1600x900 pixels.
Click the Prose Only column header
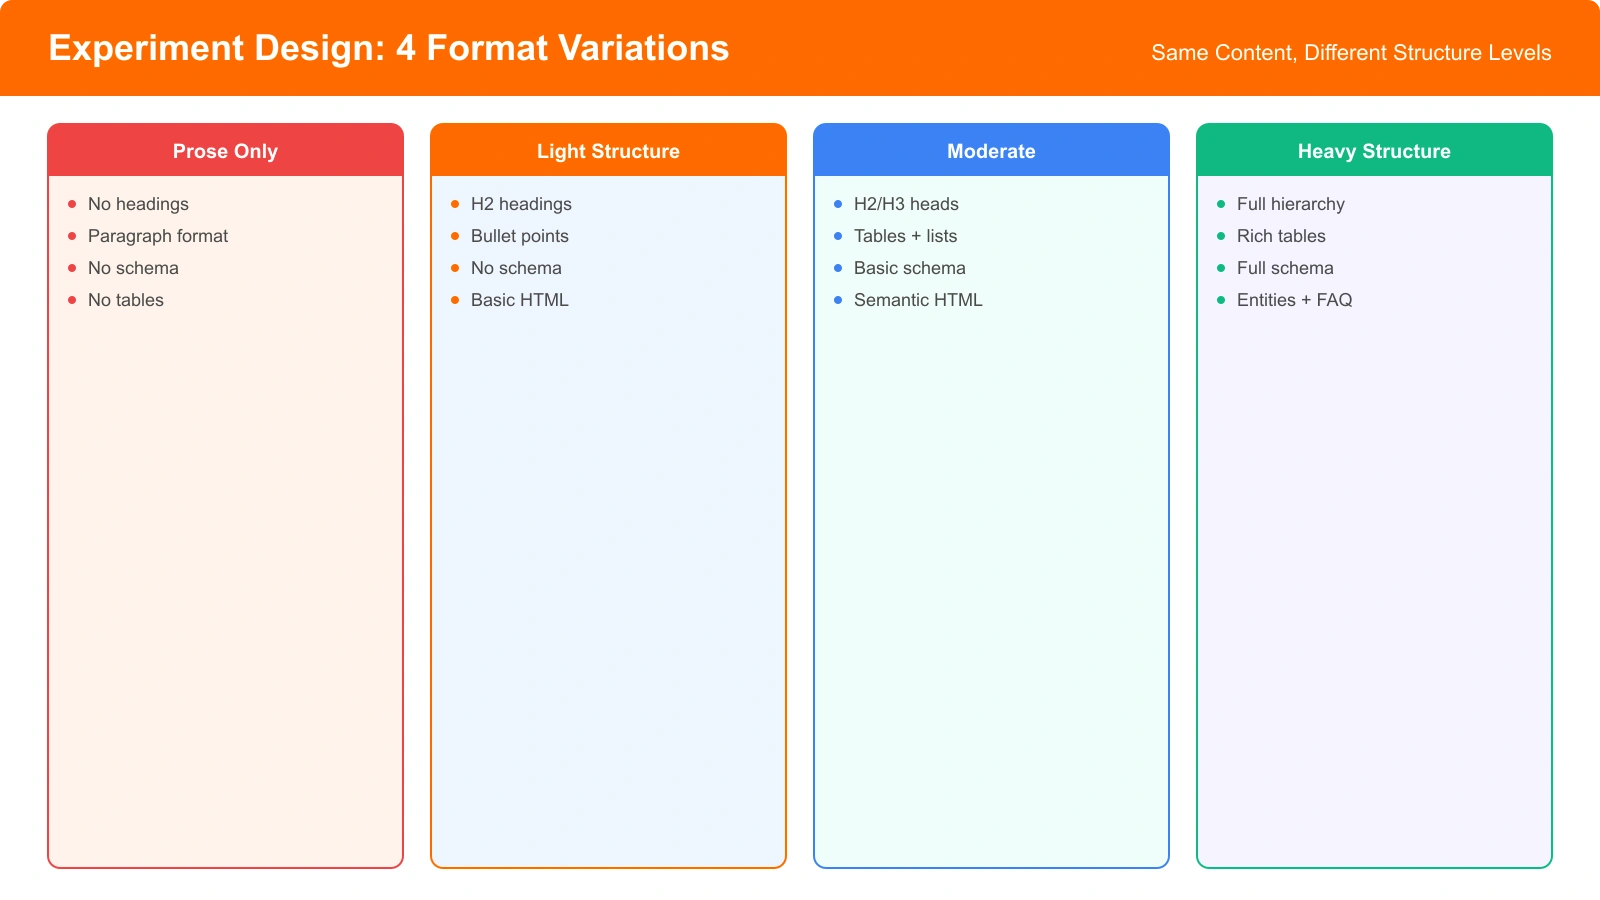click(x=225, y=151)
